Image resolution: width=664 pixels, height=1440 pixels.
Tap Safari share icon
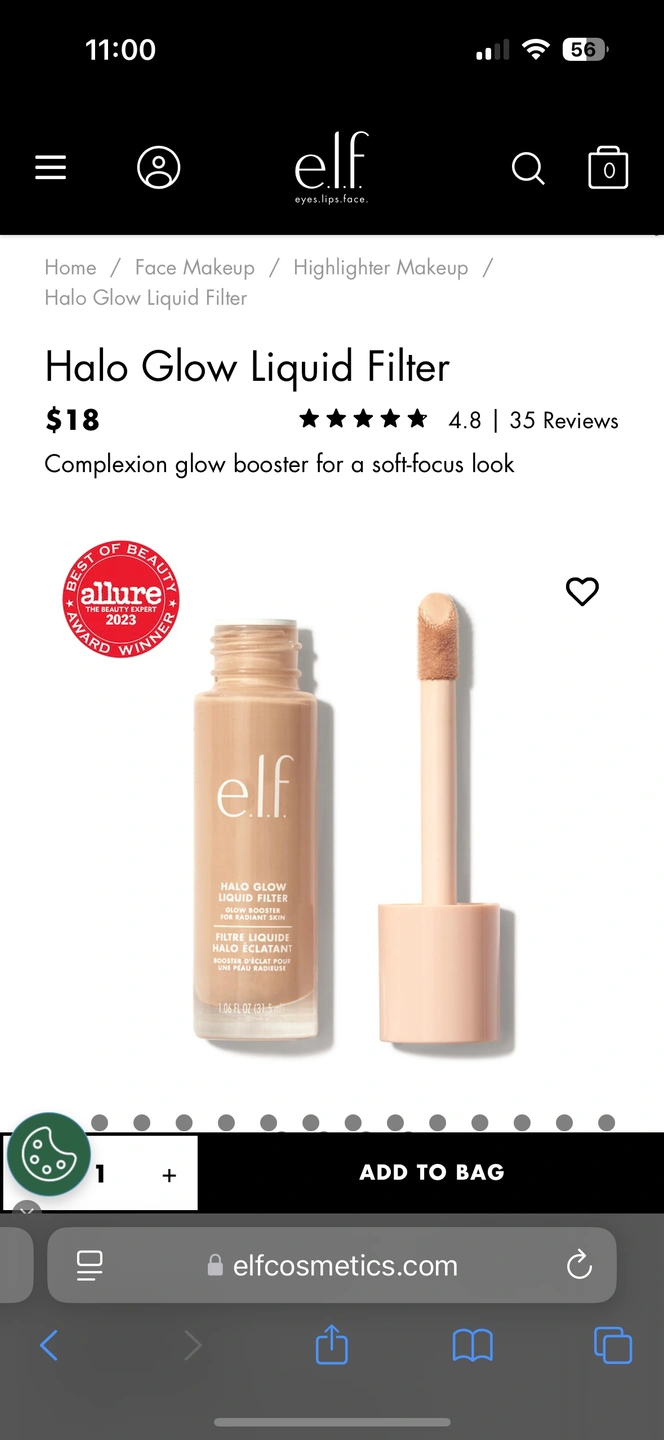[x=332, y=1345]
